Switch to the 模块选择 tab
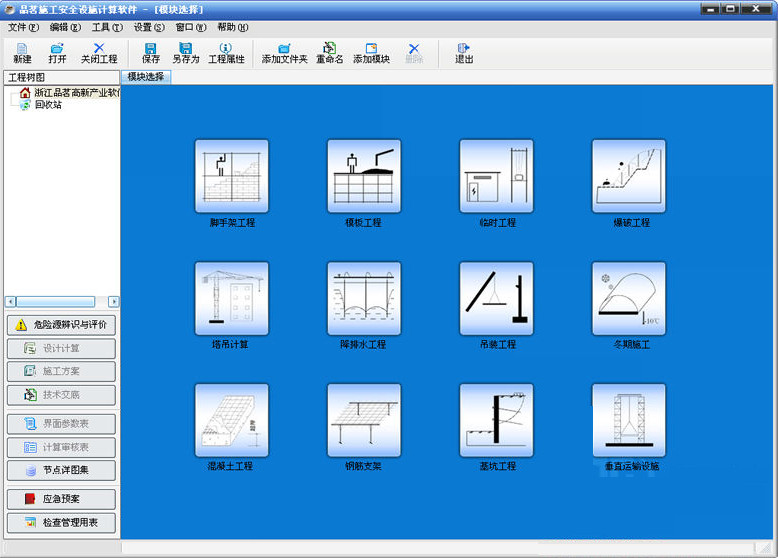 [147, 77]
